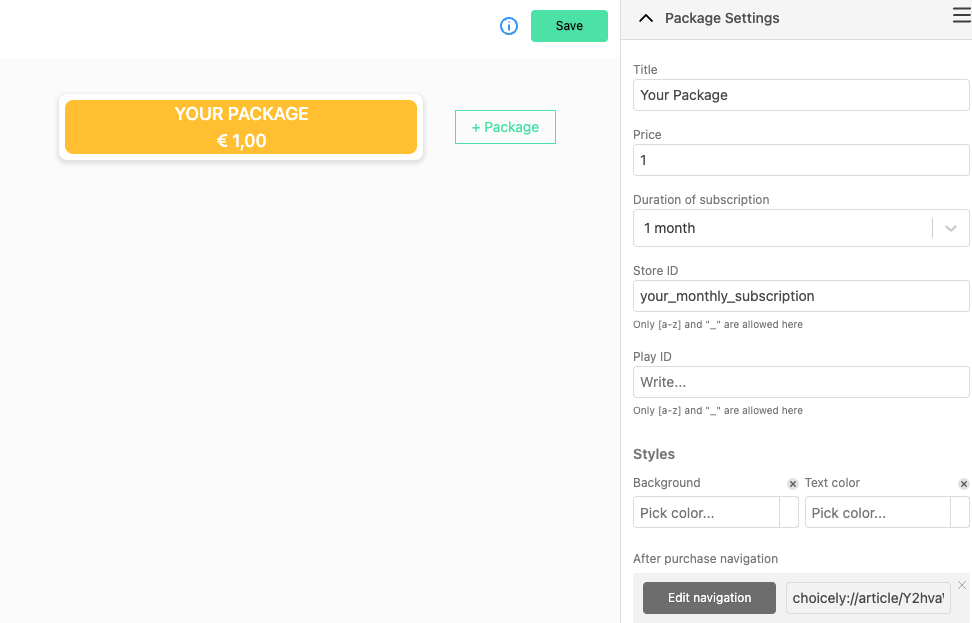Click the Store ID text field
This screenshot has height=623, width=972.
click(x=800, y=296)
